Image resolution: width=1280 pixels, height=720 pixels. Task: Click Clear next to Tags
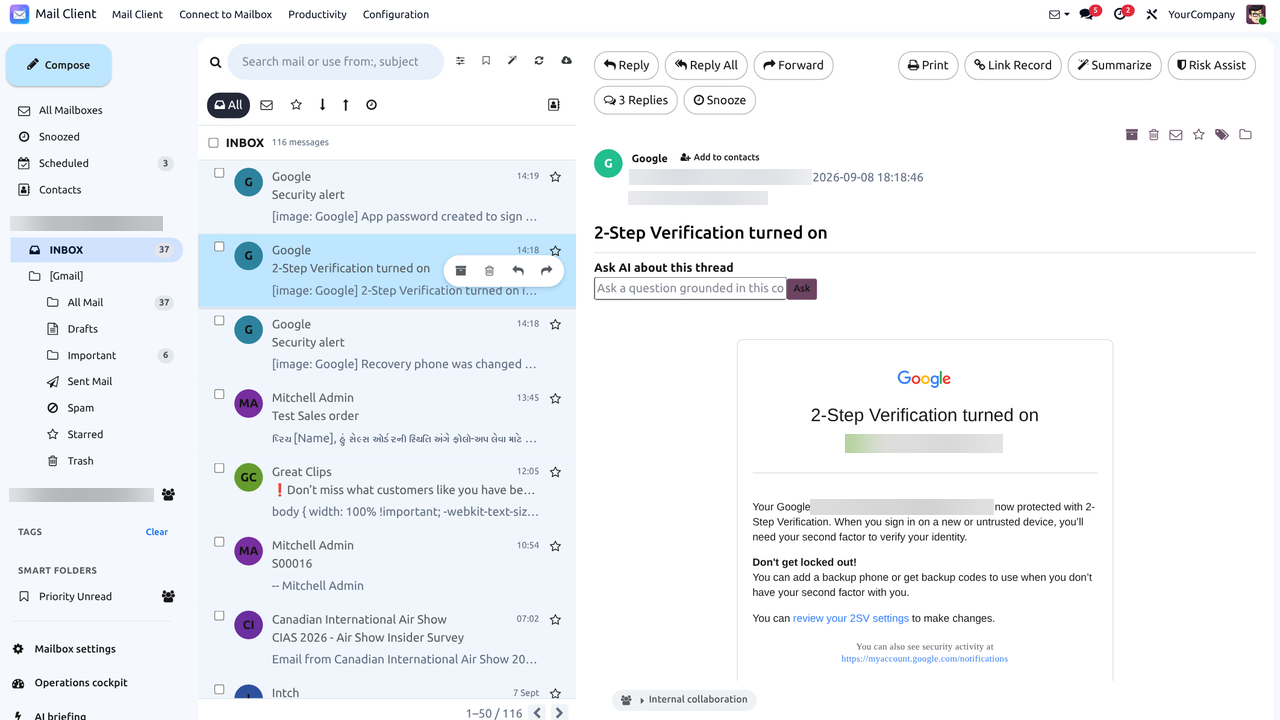157,532
